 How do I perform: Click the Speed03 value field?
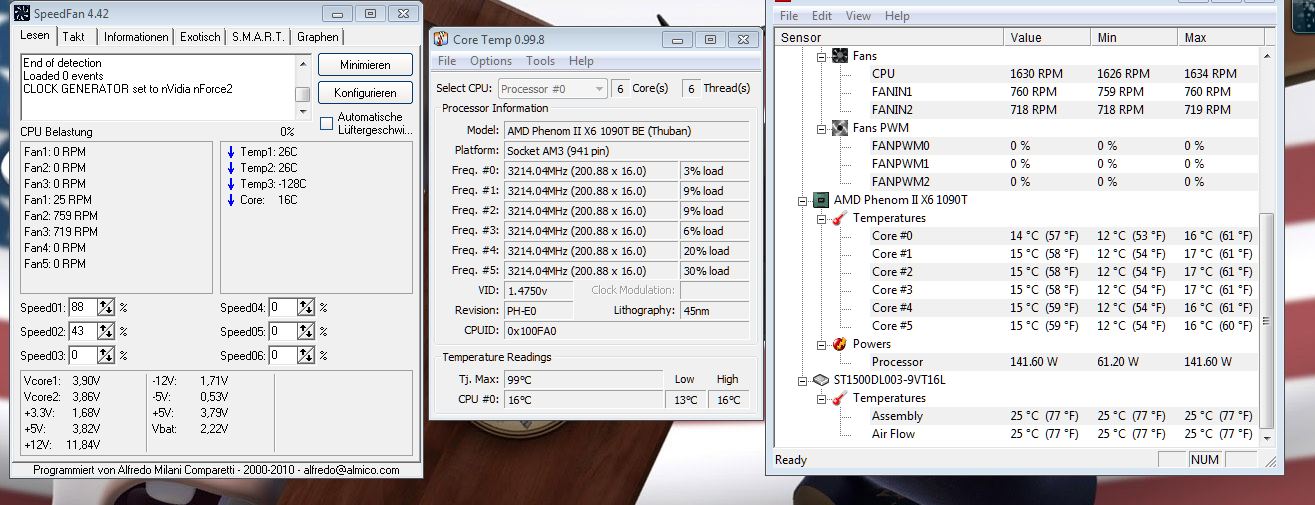tap(83, 355)
